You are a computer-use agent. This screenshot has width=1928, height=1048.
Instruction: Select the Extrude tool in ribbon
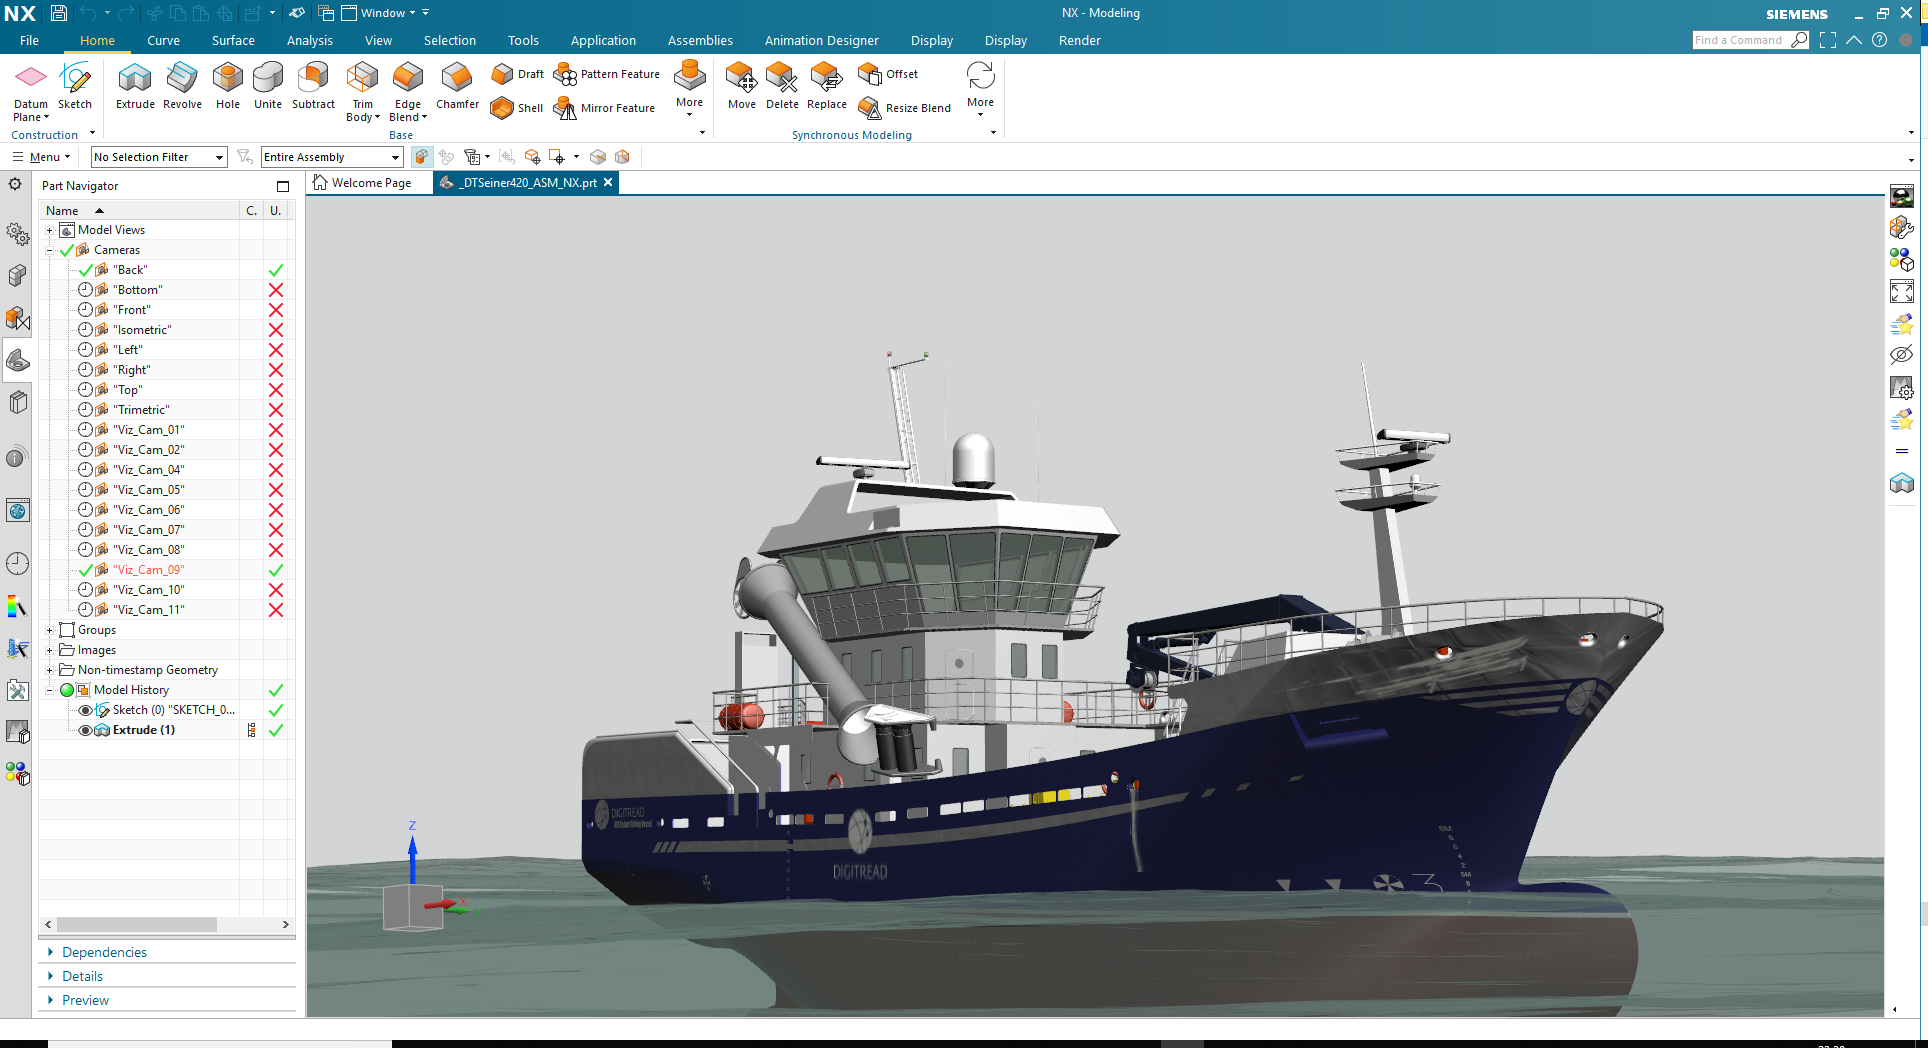[135, 80]
